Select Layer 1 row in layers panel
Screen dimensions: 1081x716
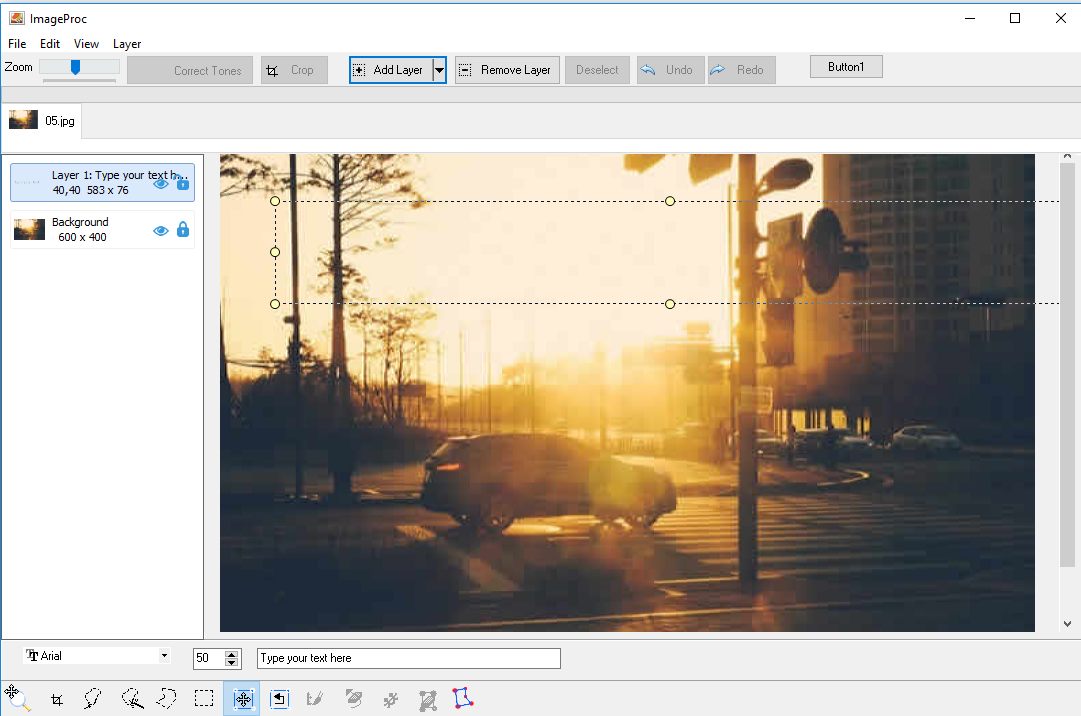coord(102,182)
